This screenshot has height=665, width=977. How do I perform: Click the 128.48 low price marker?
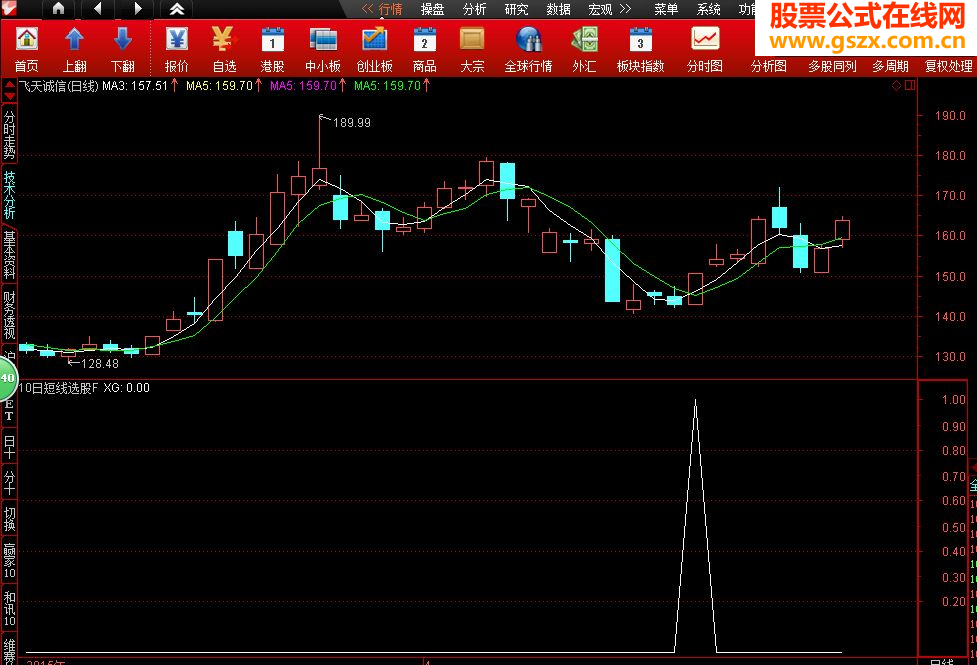point(100,363)
